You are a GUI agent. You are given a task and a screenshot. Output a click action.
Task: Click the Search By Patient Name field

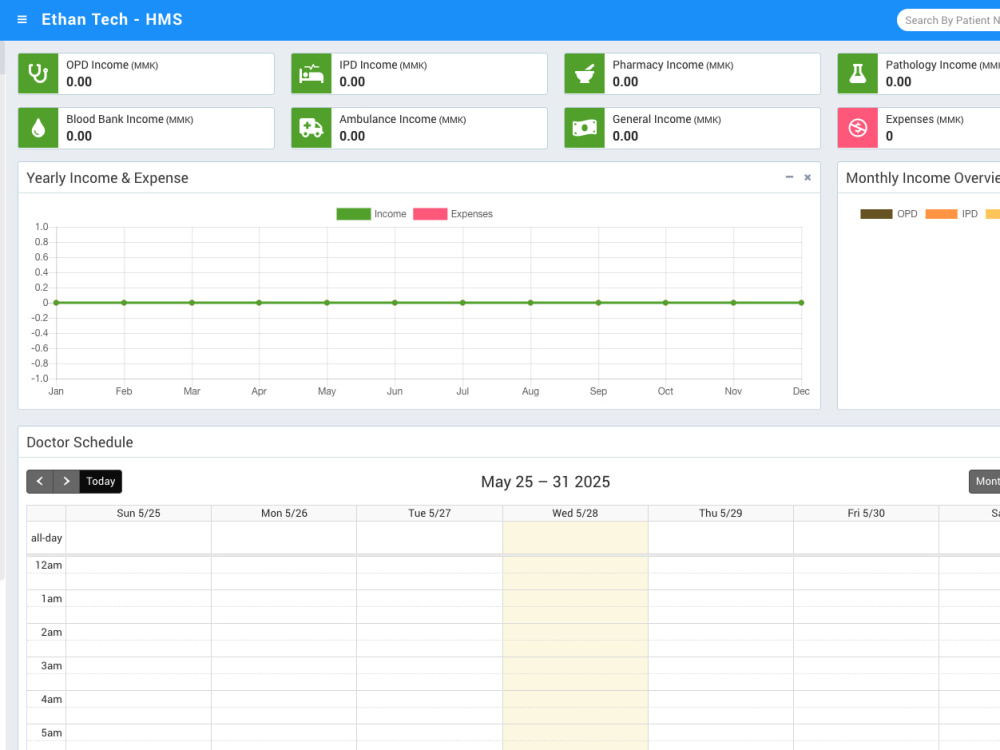(948, 20)
